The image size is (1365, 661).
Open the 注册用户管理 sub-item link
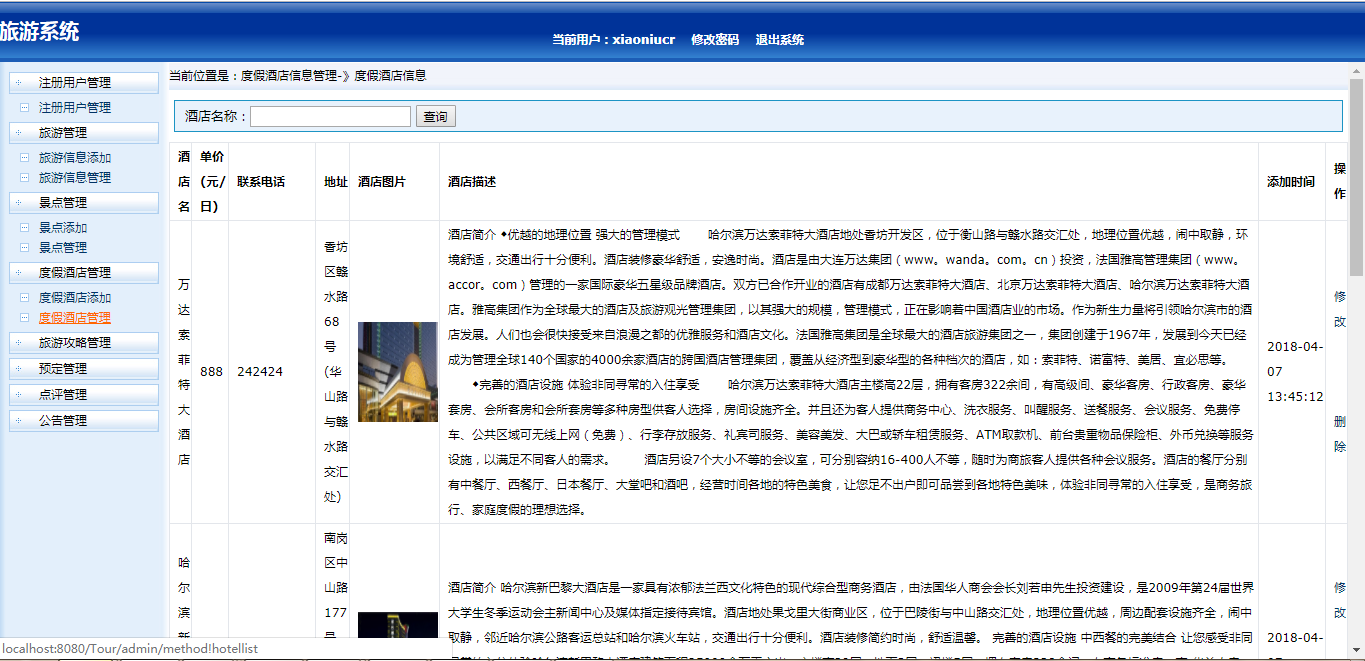(x=75, y=107)
